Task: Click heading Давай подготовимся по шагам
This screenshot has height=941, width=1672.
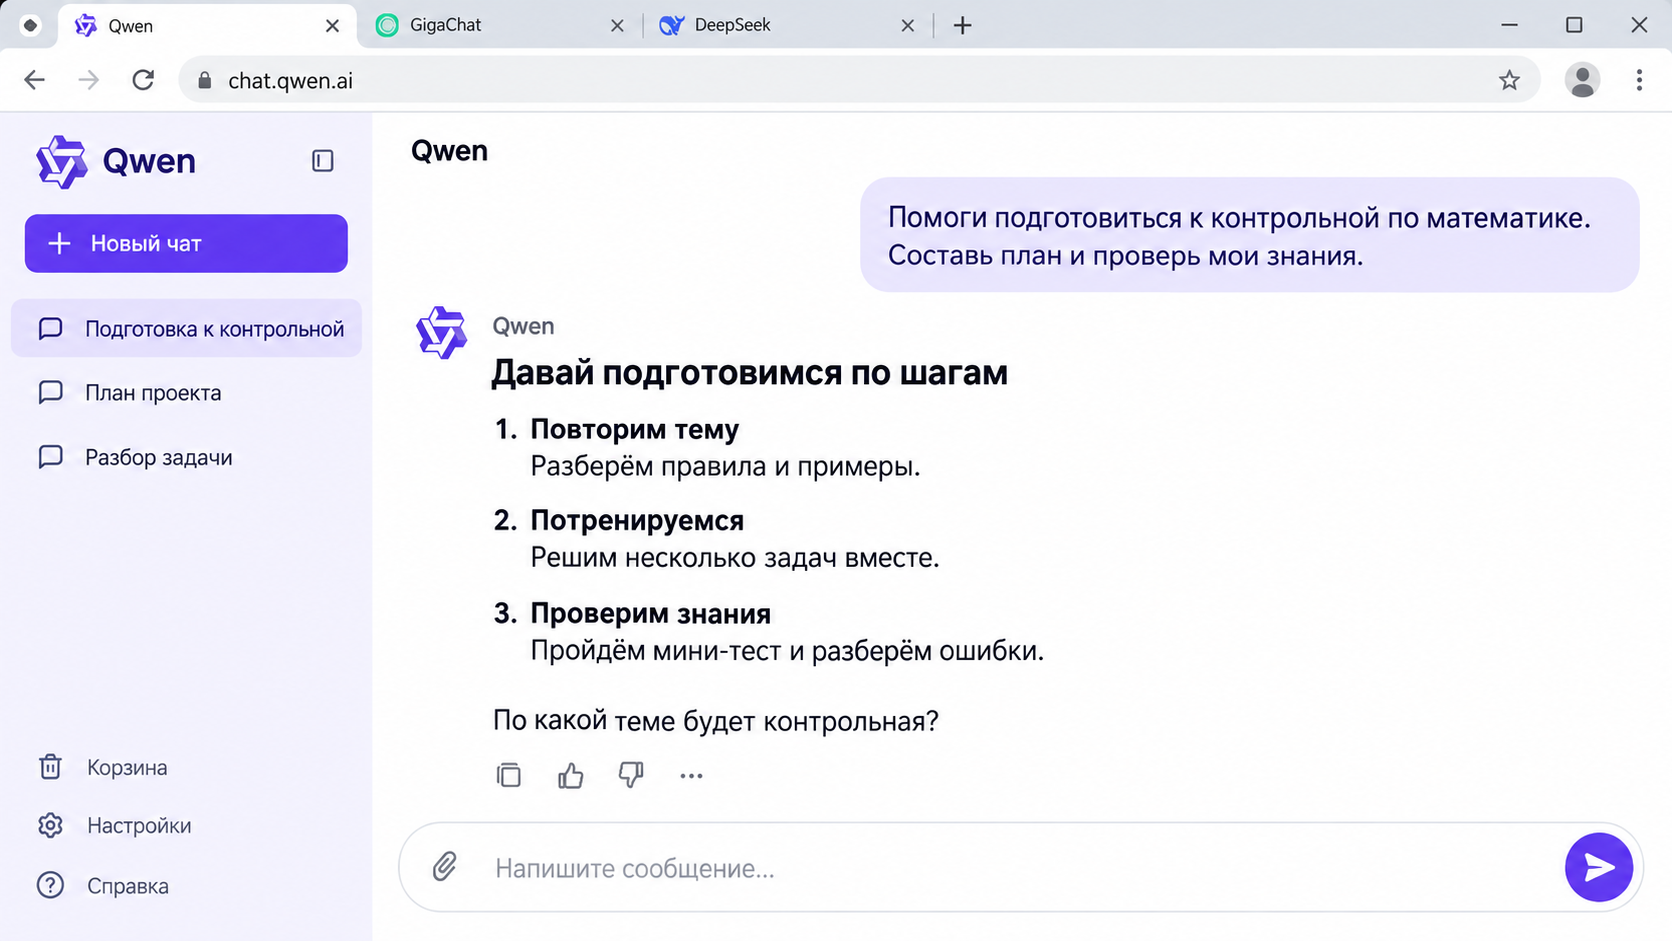Action: [x=749, y=372]
